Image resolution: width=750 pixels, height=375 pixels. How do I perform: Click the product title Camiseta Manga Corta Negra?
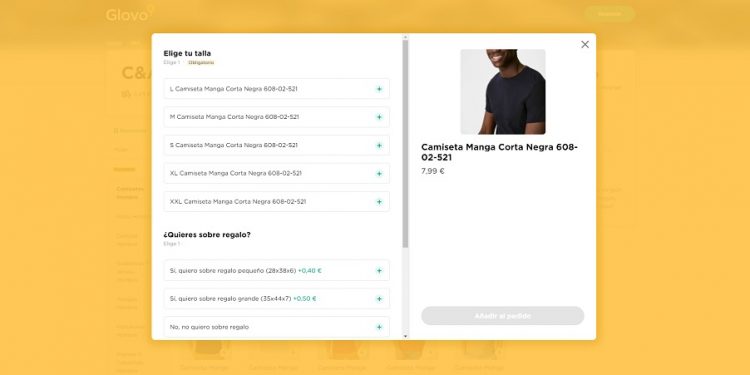[x=499, y=153]
